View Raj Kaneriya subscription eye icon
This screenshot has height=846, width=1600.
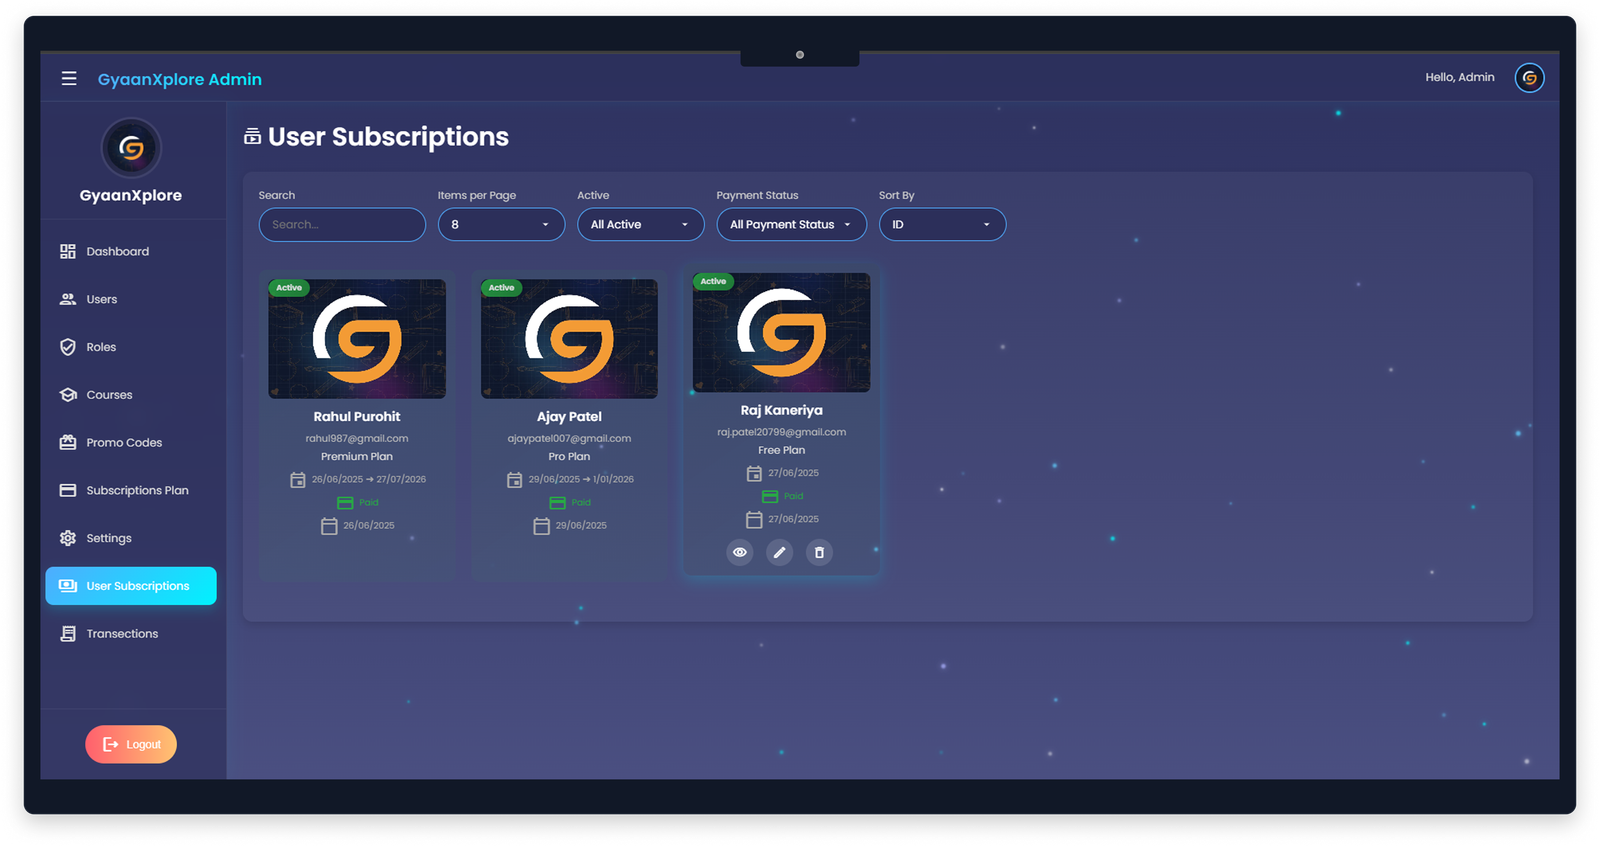point(740,552)
